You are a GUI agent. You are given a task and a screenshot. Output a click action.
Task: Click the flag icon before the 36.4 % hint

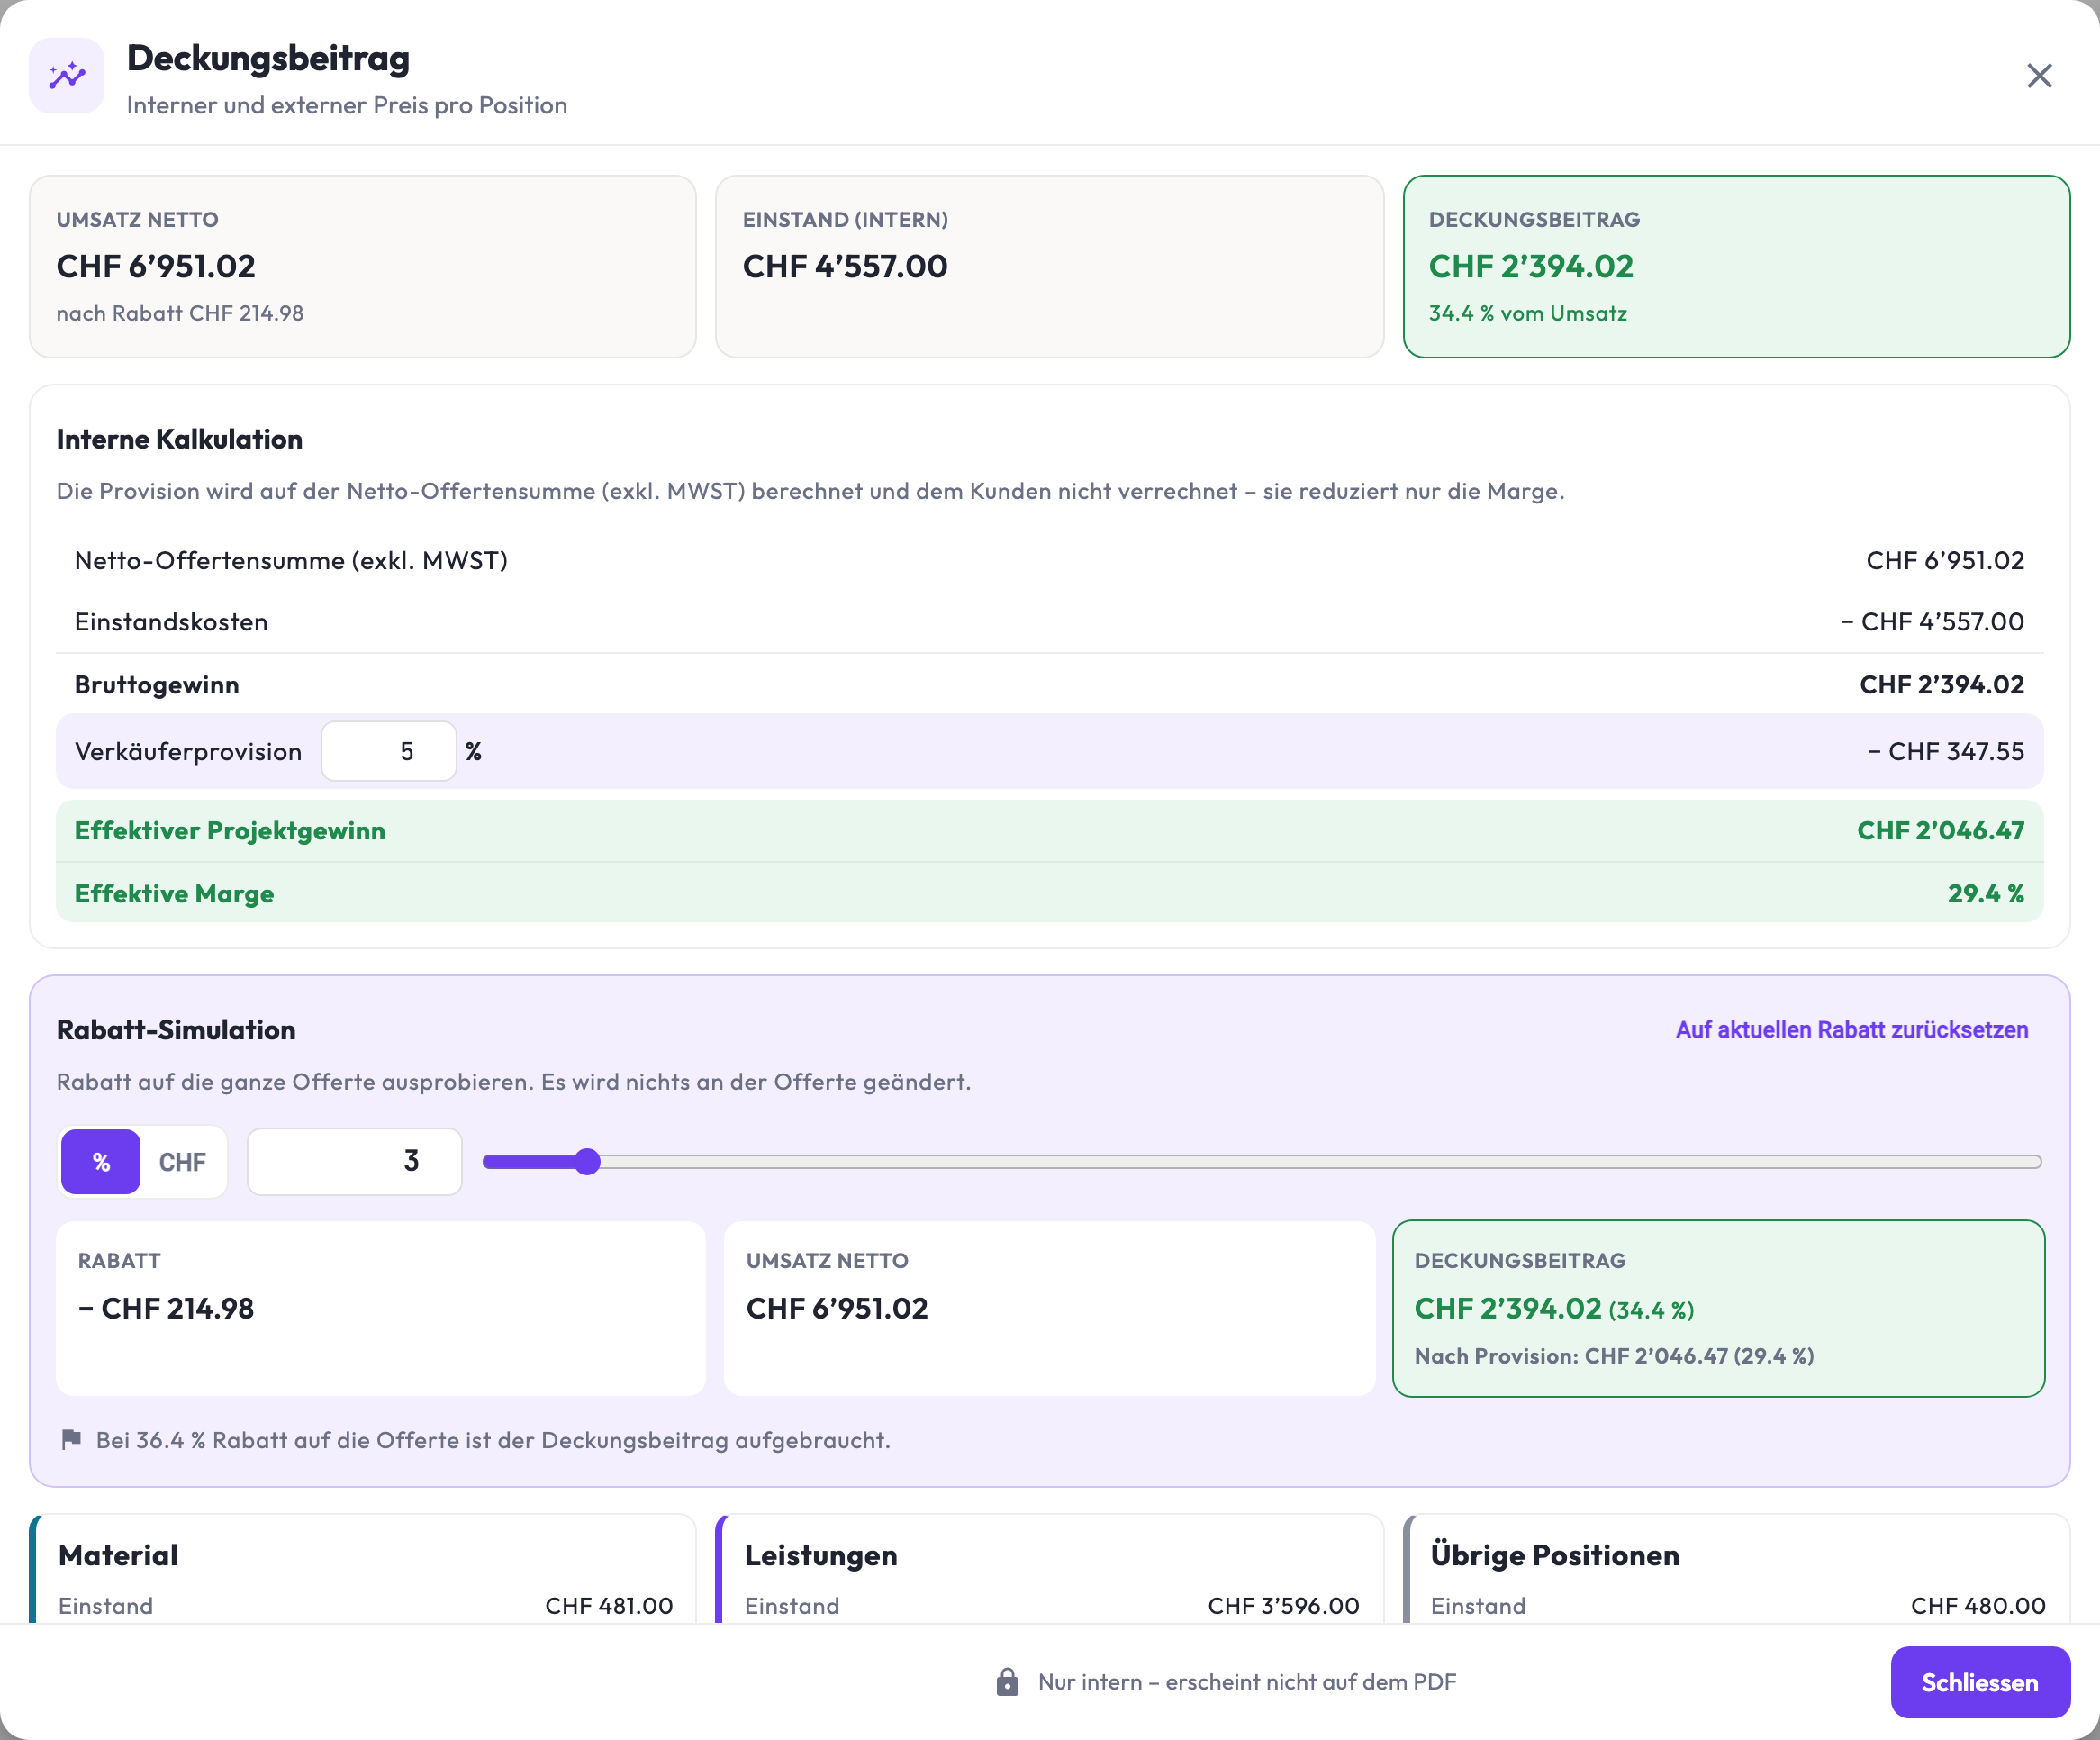pyautogui.click(x=71, y=1439)
